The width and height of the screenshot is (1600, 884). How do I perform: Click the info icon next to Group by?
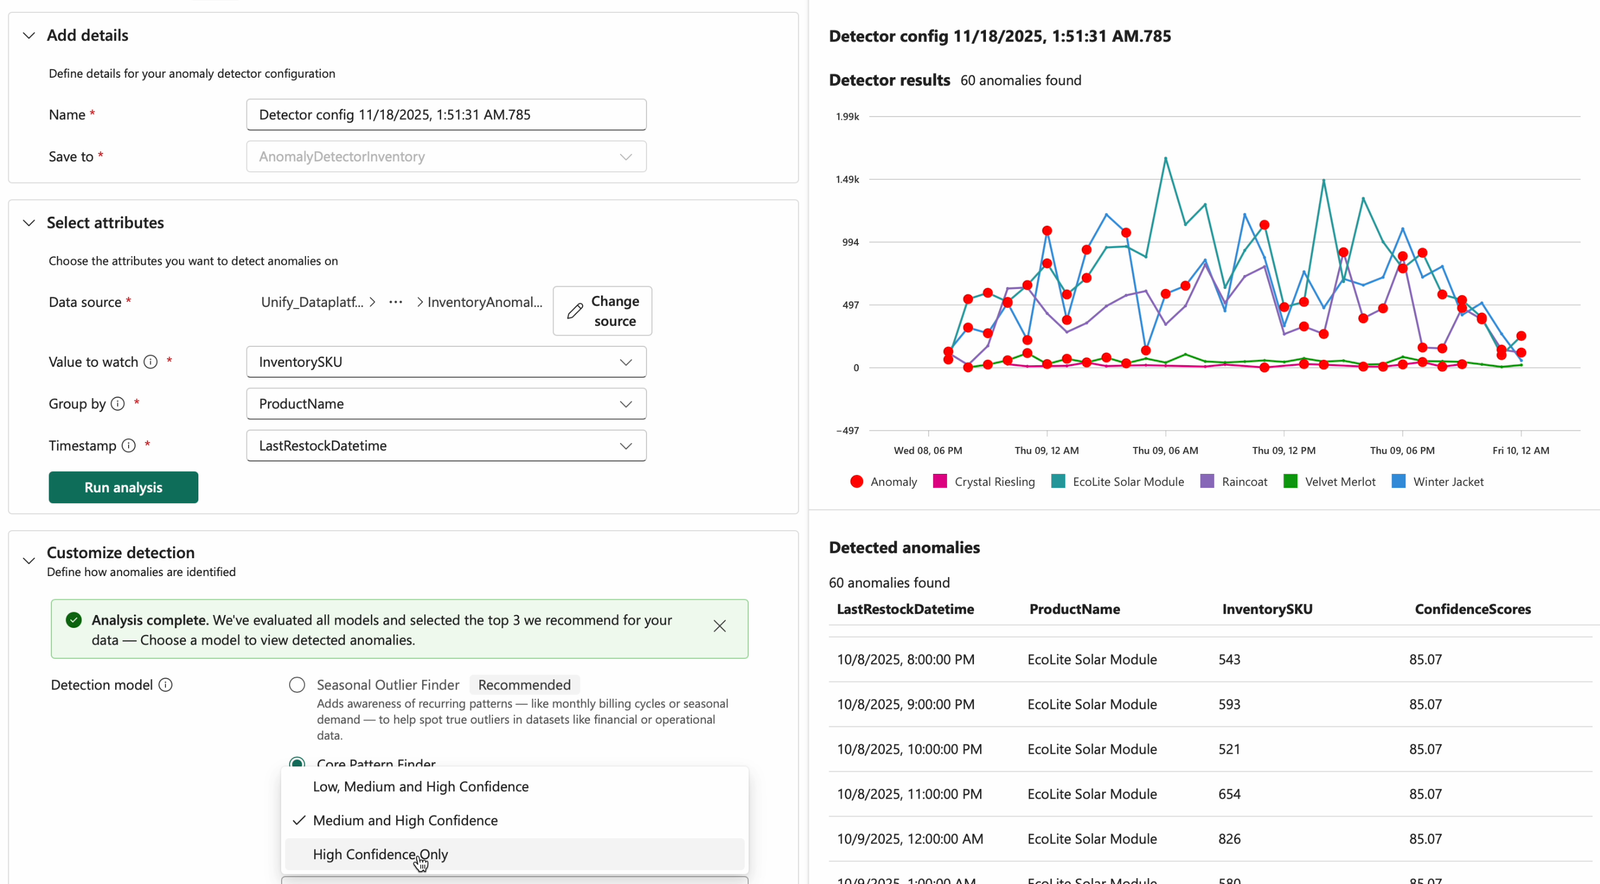[x=118, y=404]
